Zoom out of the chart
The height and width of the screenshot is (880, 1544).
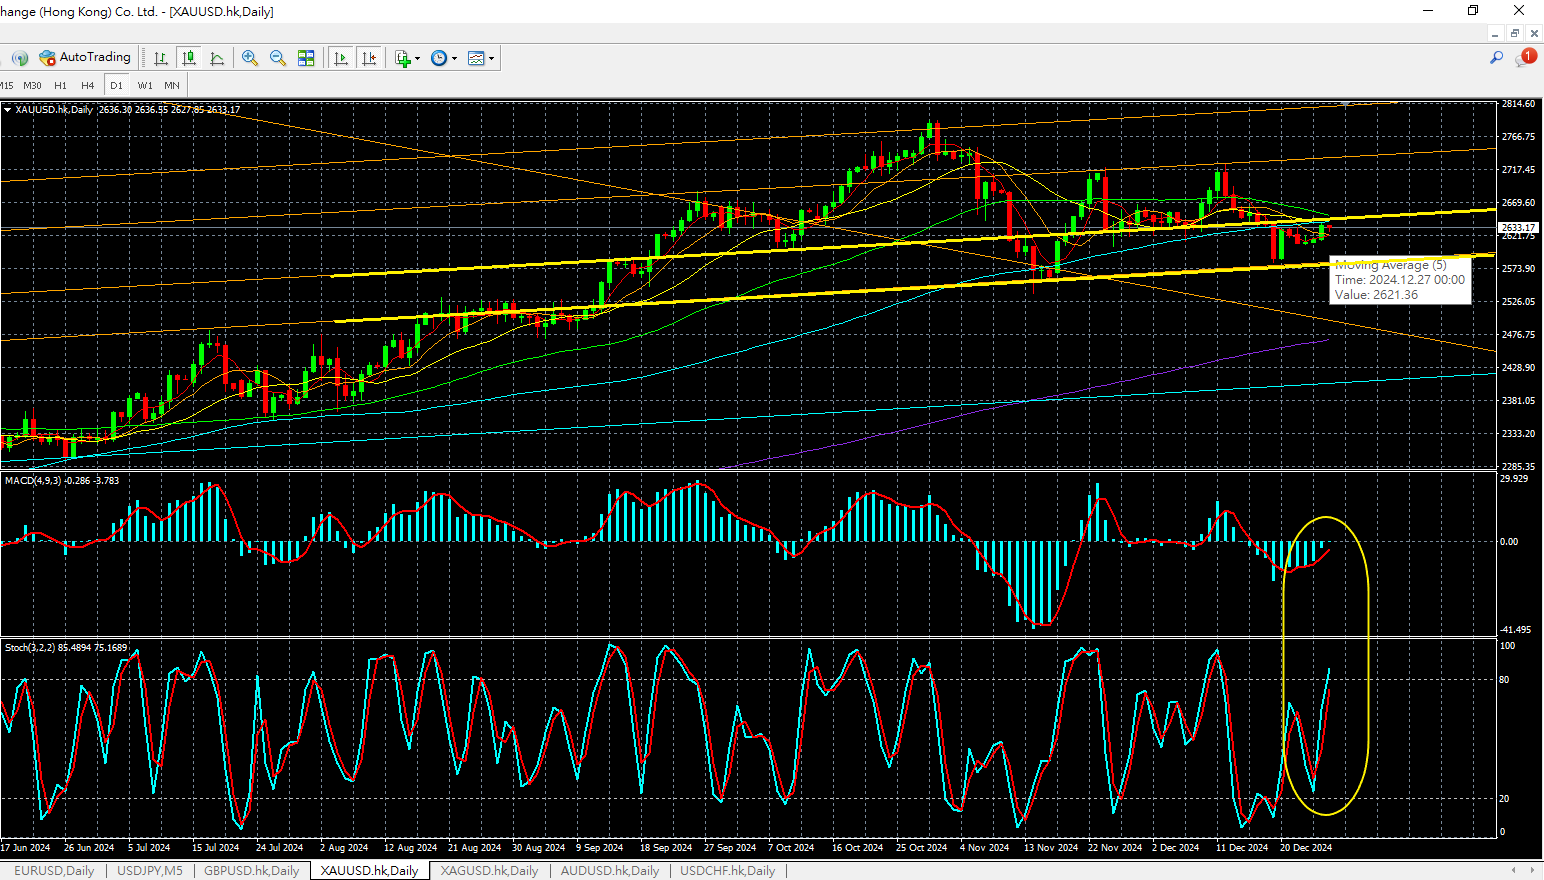click(x=278, y=58)
